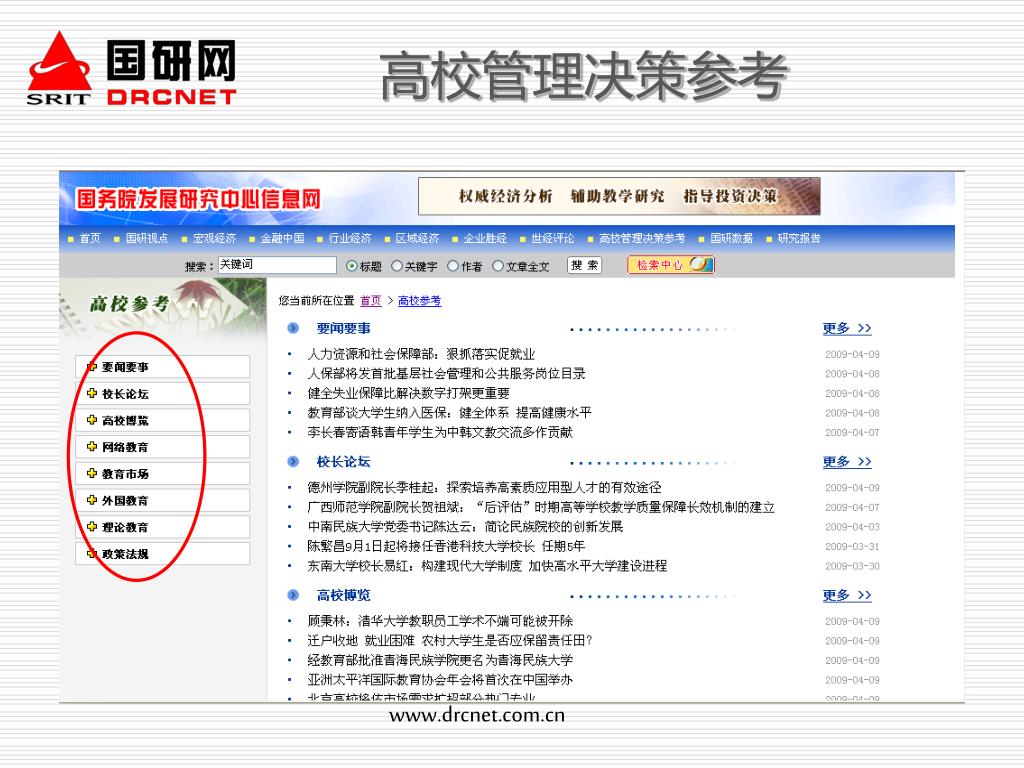Click the 国务院发展研究中心信息网 site logo
This screenshot has height=768, width=1024.
click(198, 199)
